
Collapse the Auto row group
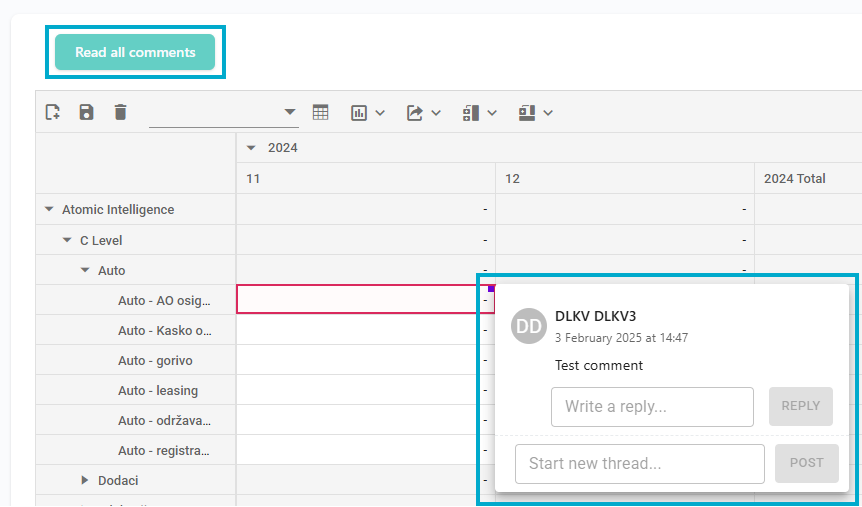[85, 271]
